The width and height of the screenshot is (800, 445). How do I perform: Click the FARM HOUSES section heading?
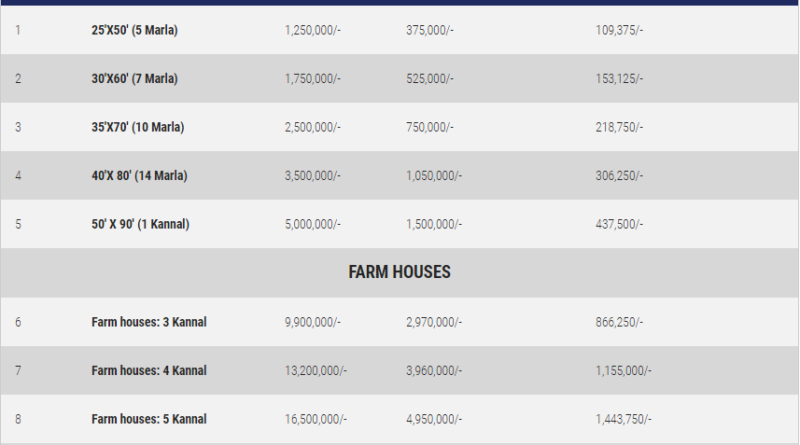[x=399, y=272]
